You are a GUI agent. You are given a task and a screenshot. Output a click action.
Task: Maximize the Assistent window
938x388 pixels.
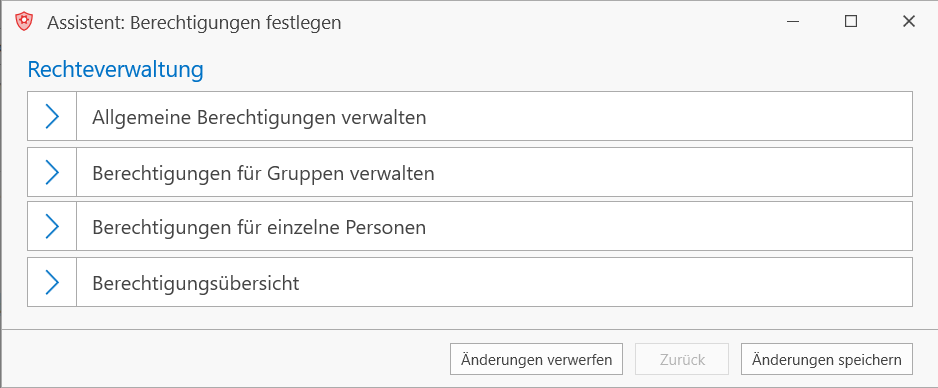point(851,22)
